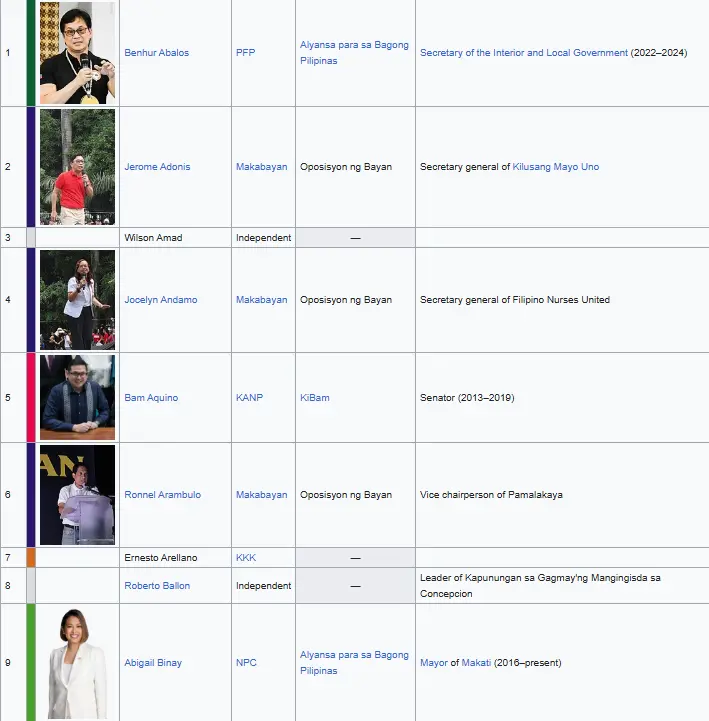Click Oposisyon ng Bayan in Jerome Adonis row

coord(346,166)
